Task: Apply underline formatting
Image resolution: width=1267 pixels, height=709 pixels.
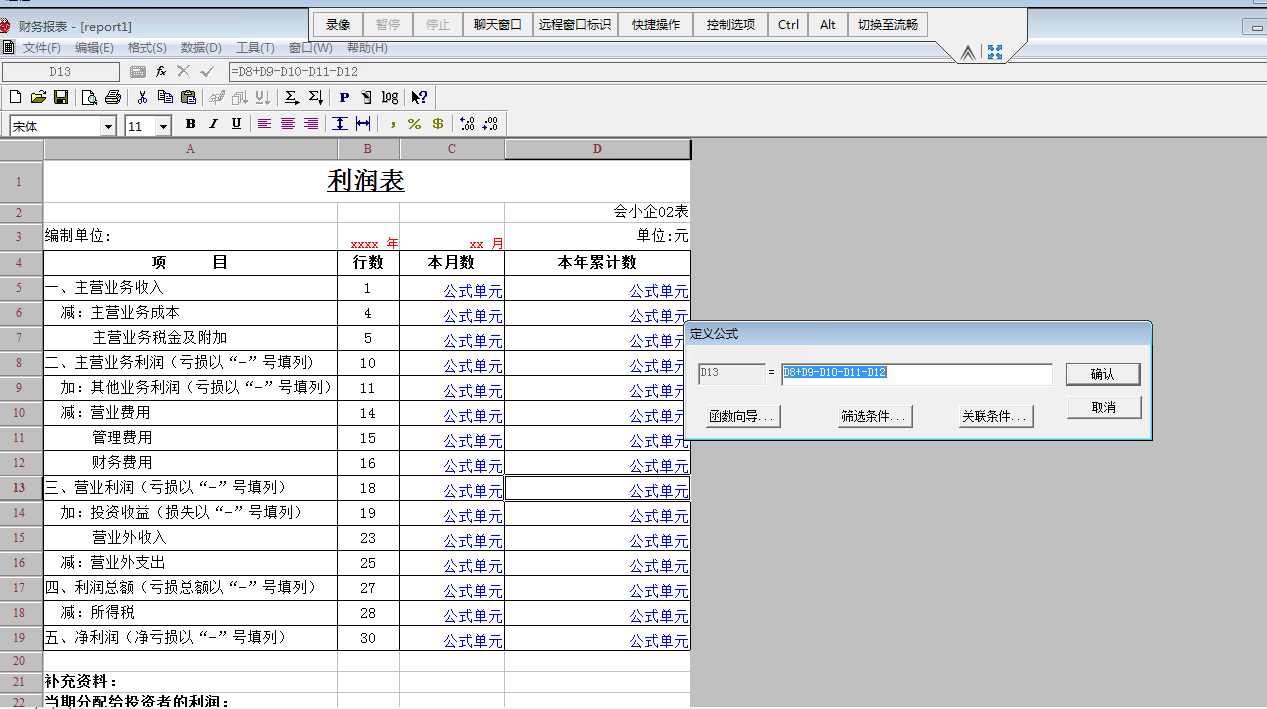Action: click(236, 124)
